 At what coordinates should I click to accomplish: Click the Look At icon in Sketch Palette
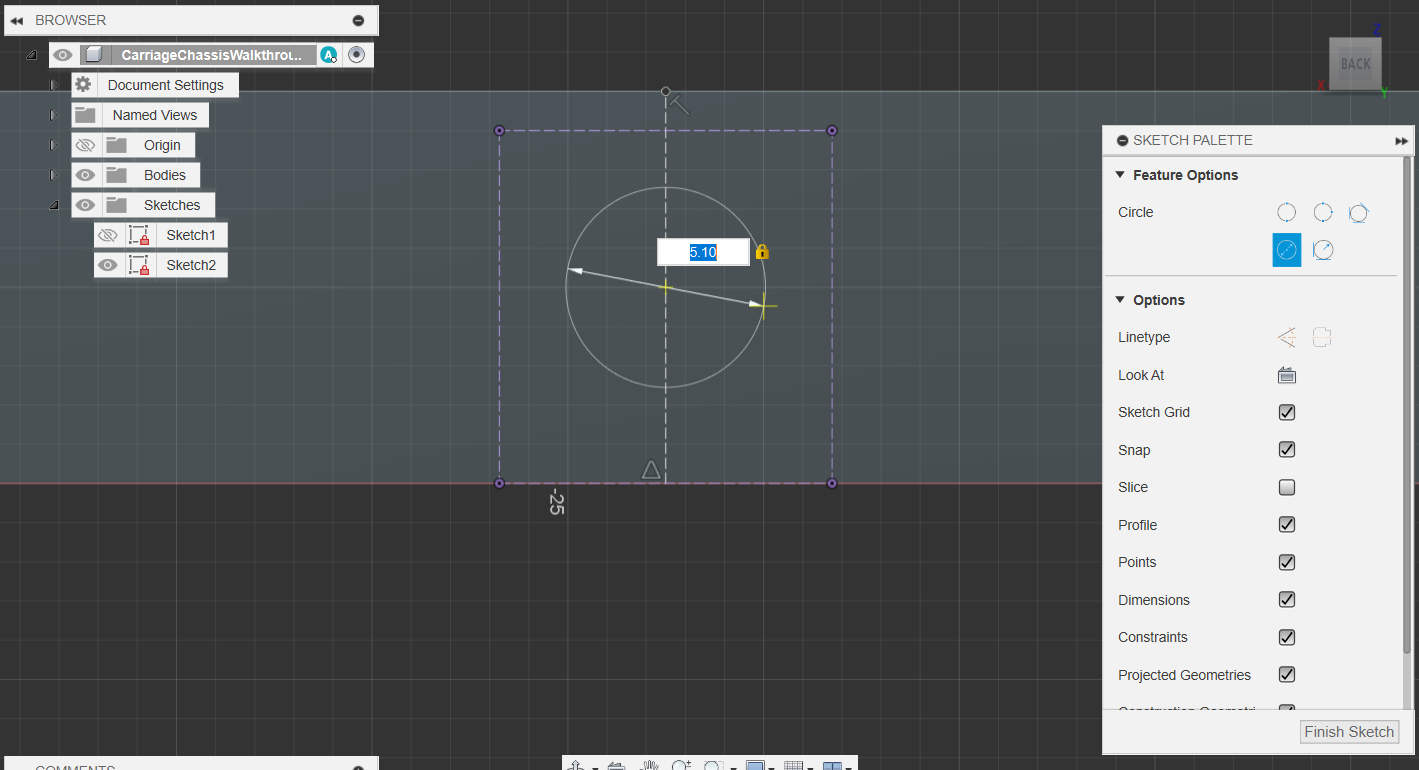1287,375
